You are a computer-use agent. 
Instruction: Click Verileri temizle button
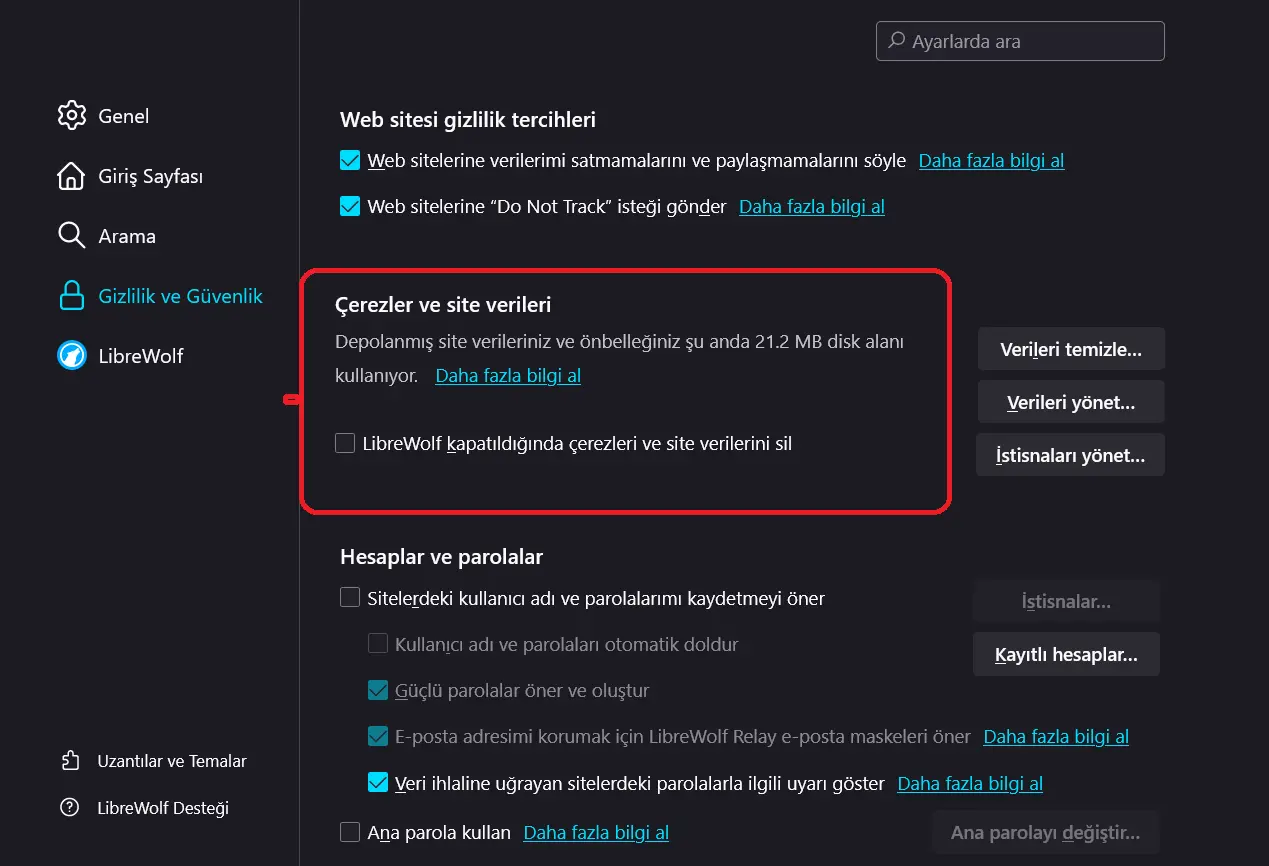coord(1071,349)
